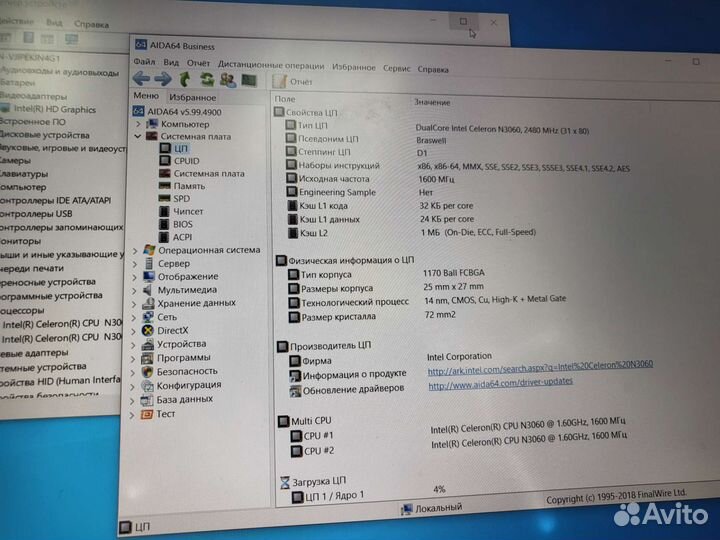Click the Хранение данных drive icon
Image resolution: width=720 pixels, height=540 pixels.
[148, 303]
